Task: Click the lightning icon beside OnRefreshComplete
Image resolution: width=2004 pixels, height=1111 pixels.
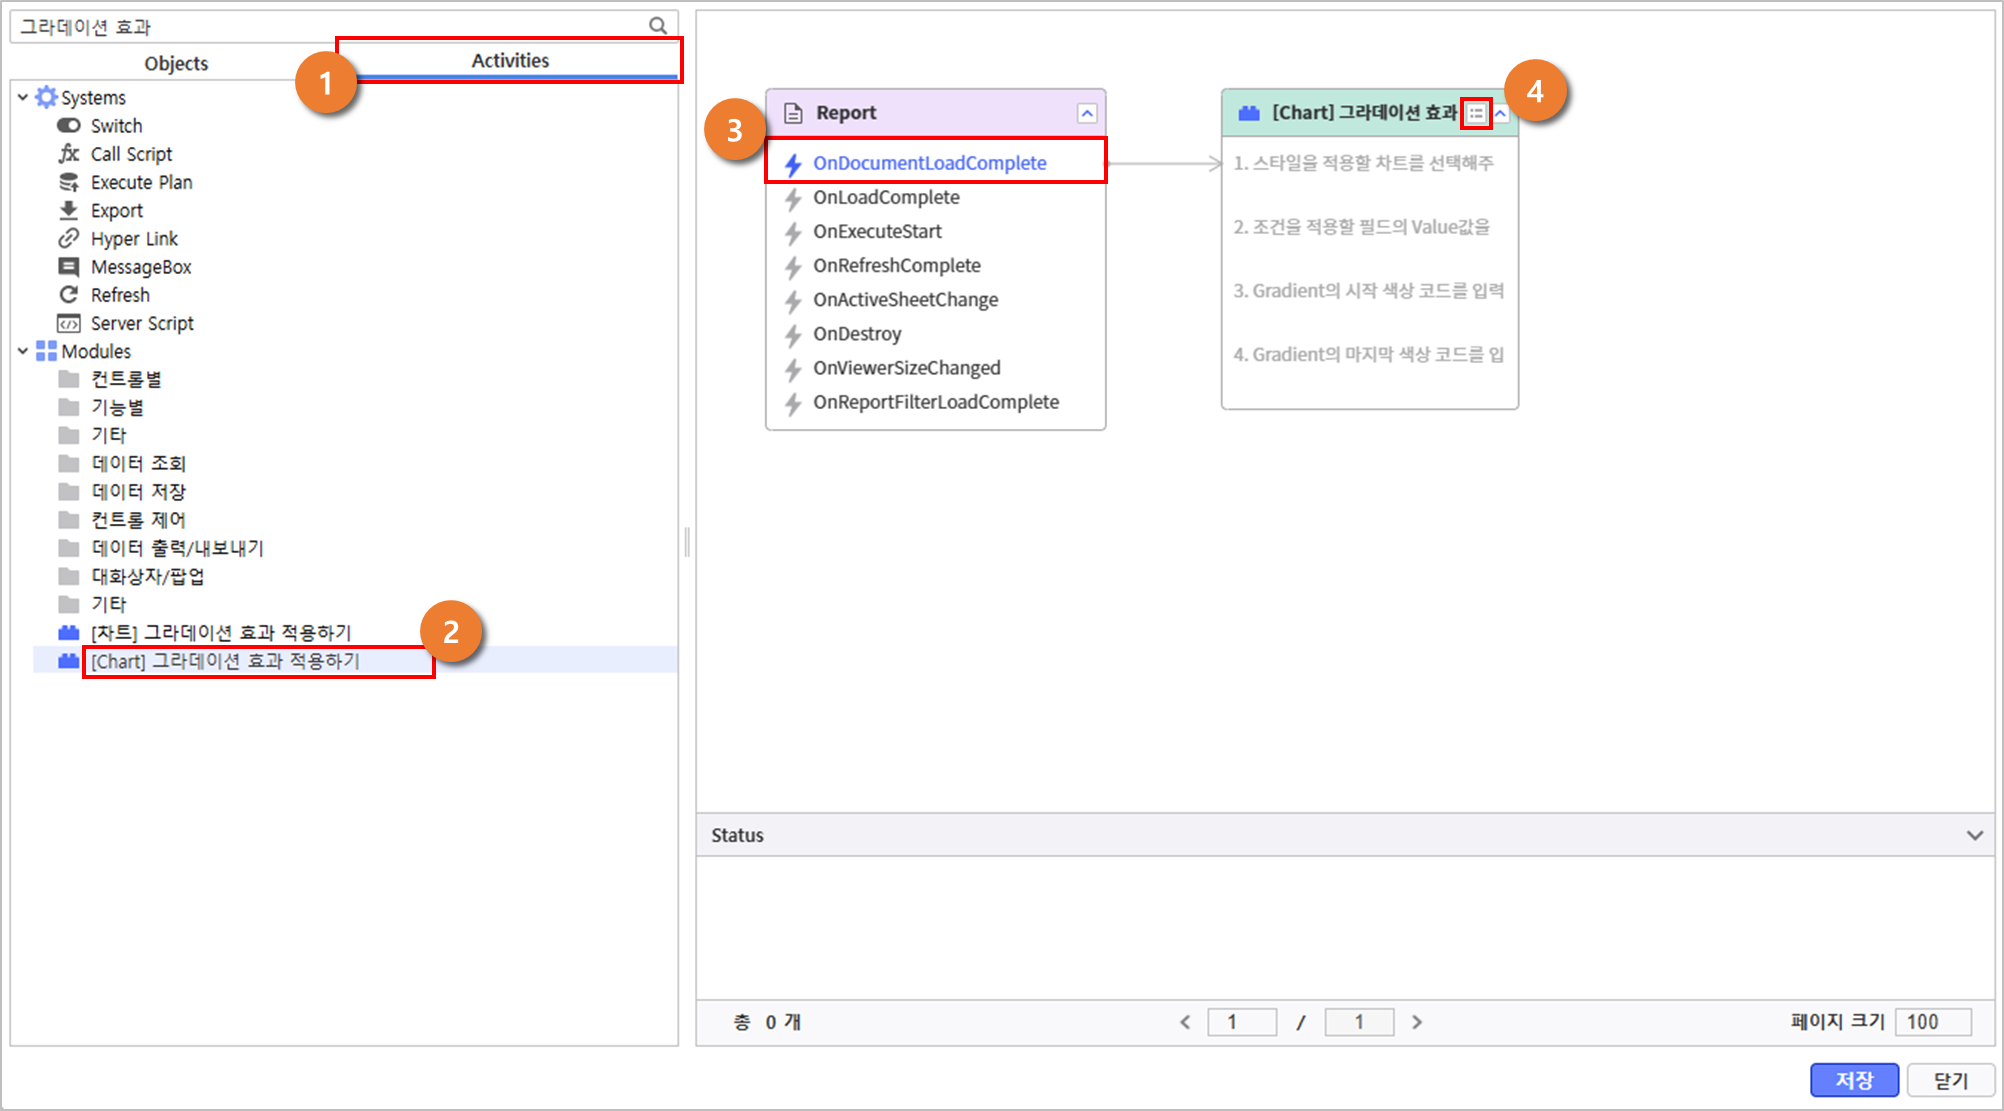Action: pyautogui.click(x=793, y=267)
